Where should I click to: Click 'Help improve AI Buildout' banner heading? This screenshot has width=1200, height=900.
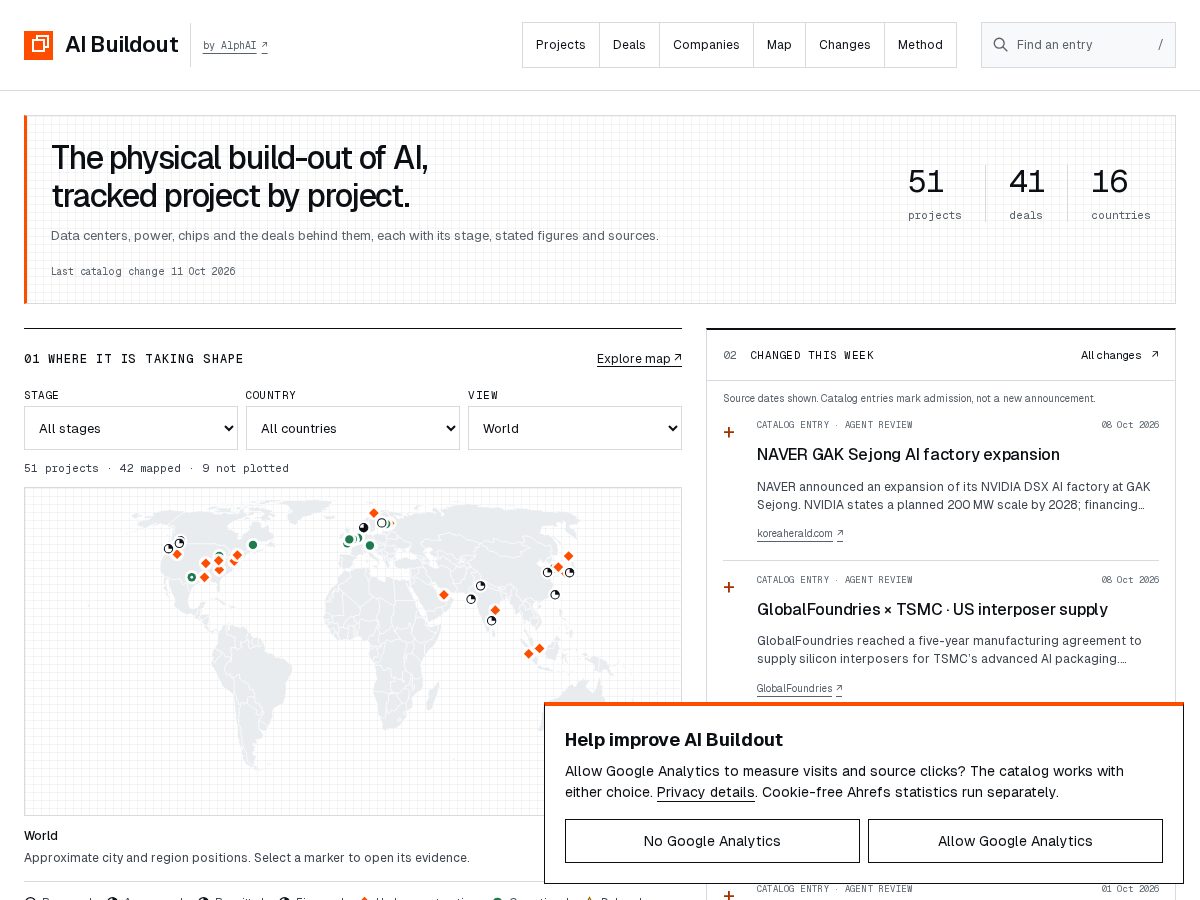click(674, 740)
